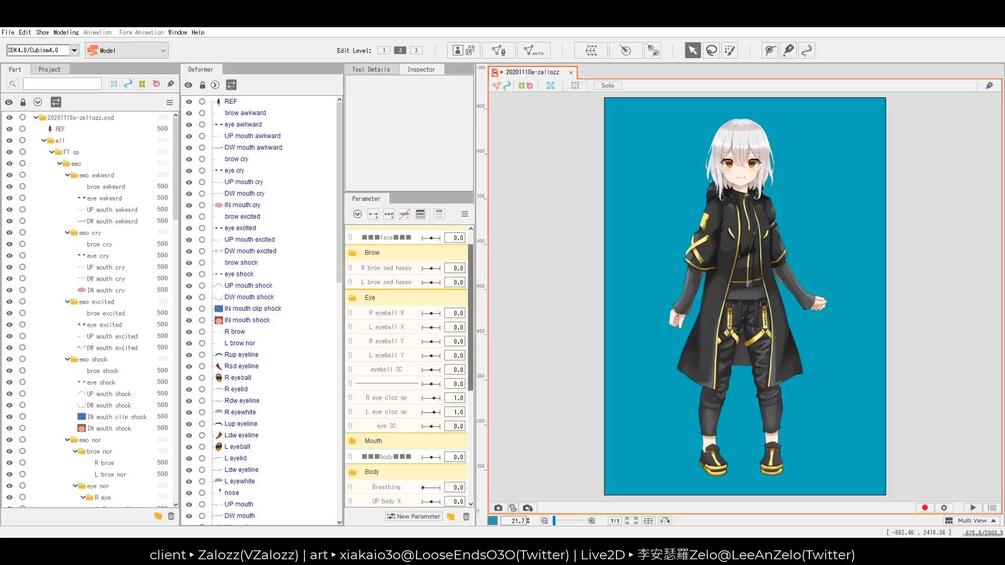Select the Deform path edit tool
Viewport: 1005px width, 565px height.
[770, 50]
